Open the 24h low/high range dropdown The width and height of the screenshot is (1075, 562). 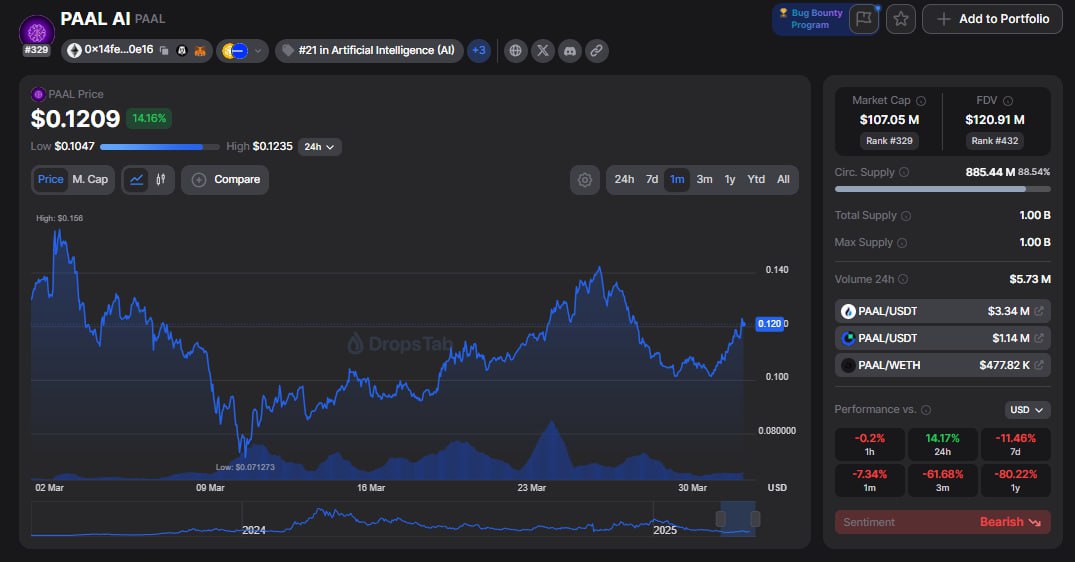click(319, 147)
